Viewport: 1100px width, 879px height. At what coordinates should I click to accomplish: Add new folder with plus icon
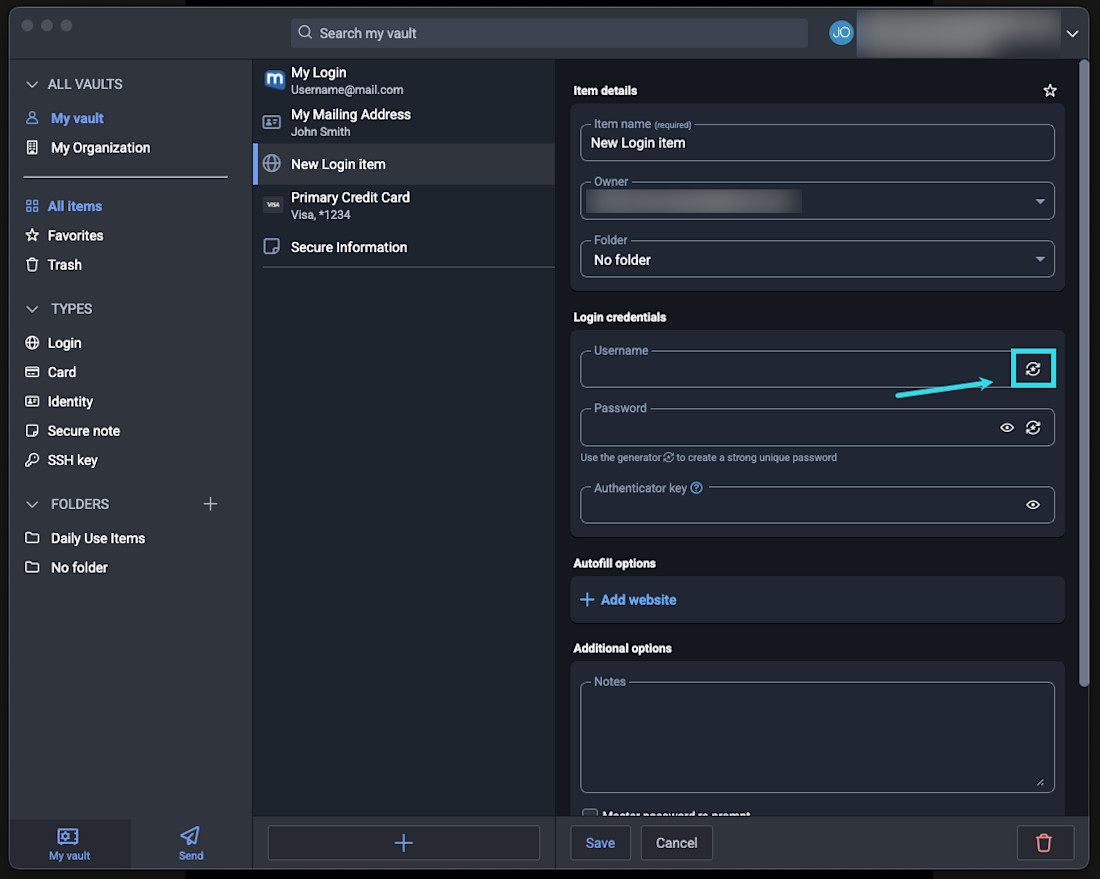click(210, 504)
